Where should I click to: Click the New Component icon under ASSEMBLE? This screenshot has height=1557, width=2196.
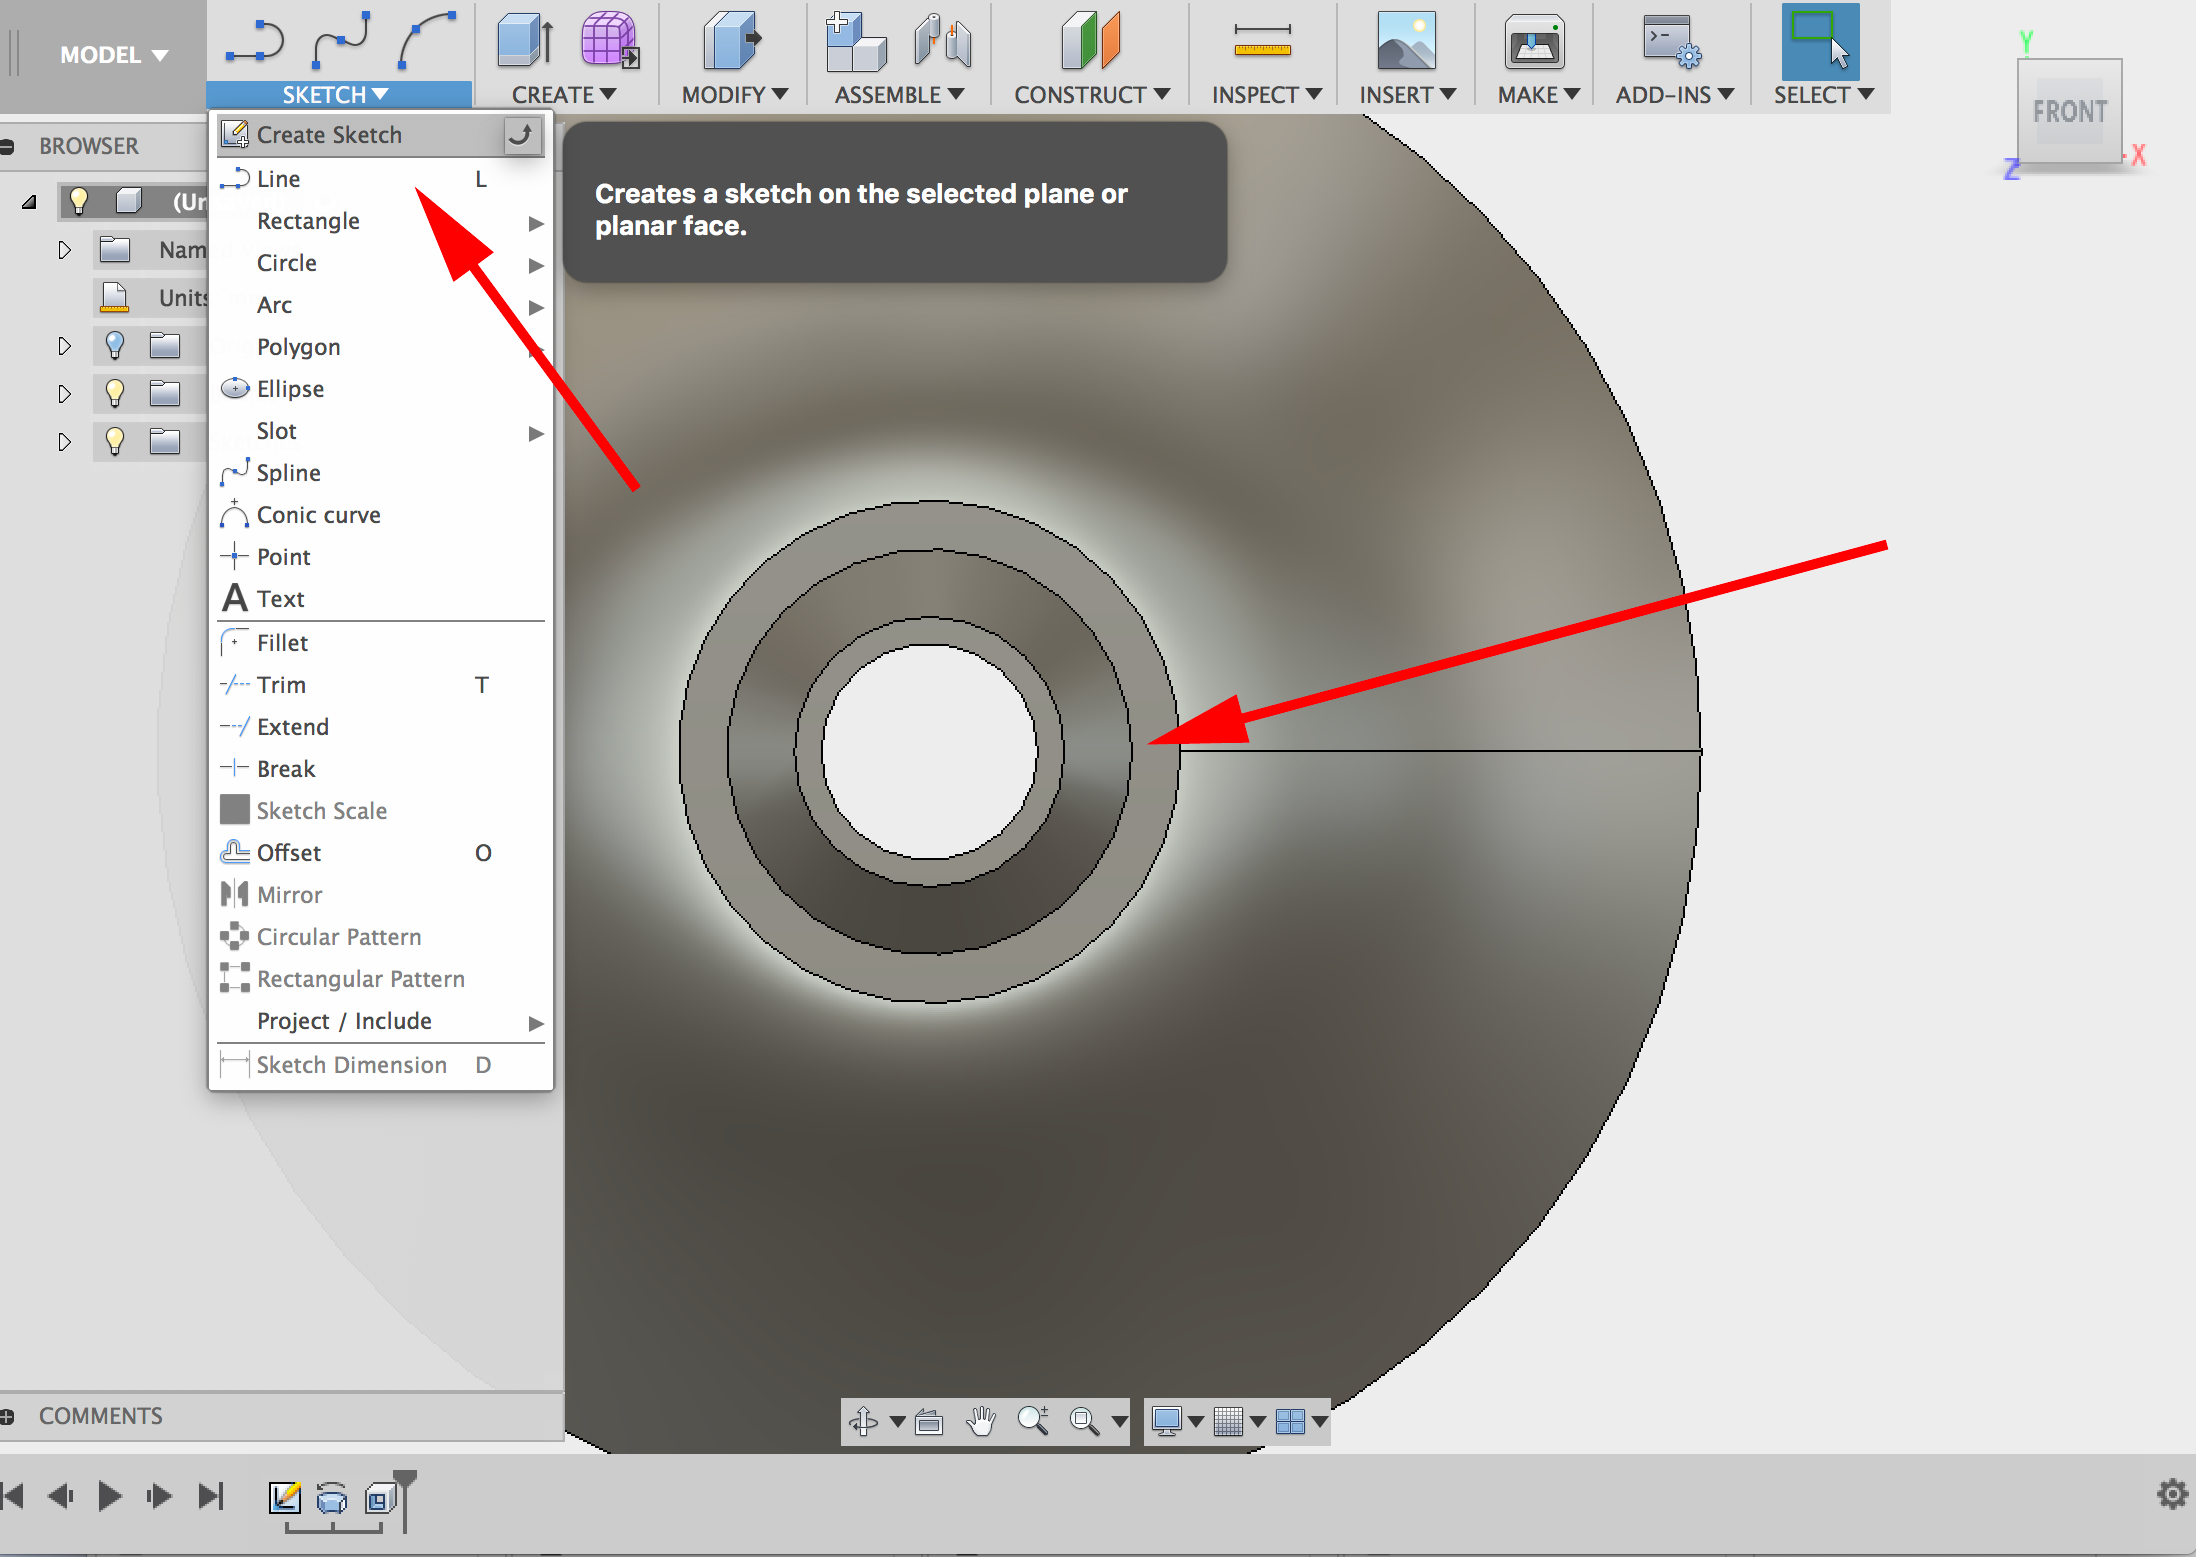[855, 42]
